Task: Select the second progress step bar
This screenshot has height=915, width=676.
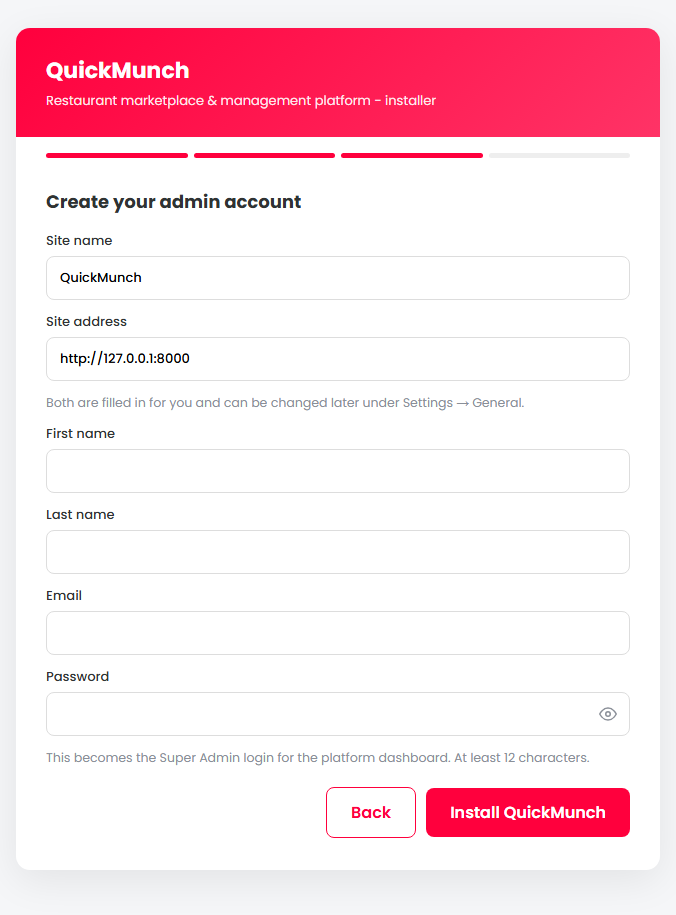Action: (264, 155)
